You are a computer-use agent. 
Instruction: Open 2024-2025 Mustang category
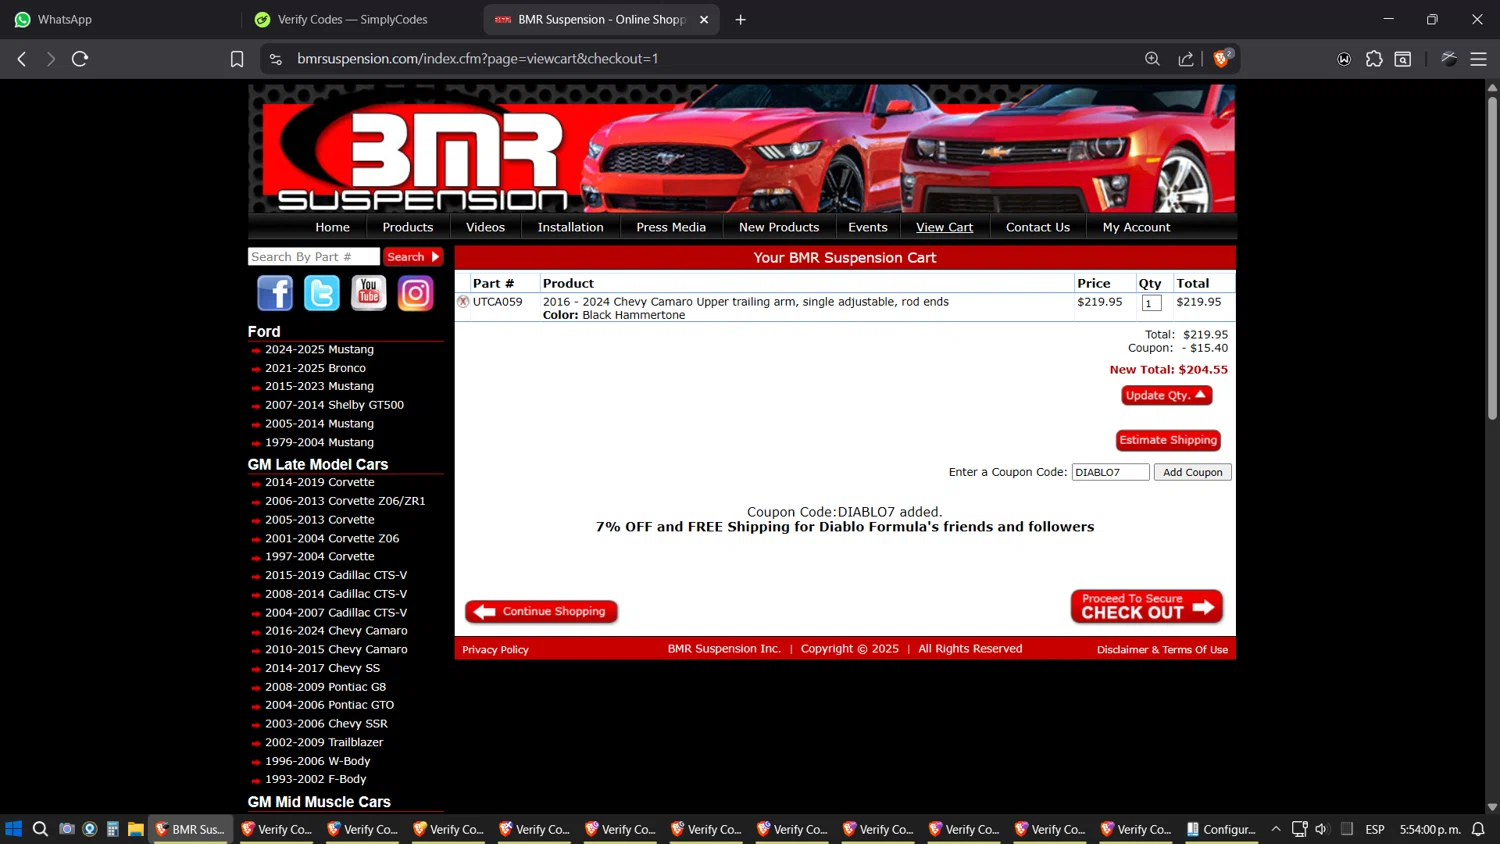tap(319, 350)
